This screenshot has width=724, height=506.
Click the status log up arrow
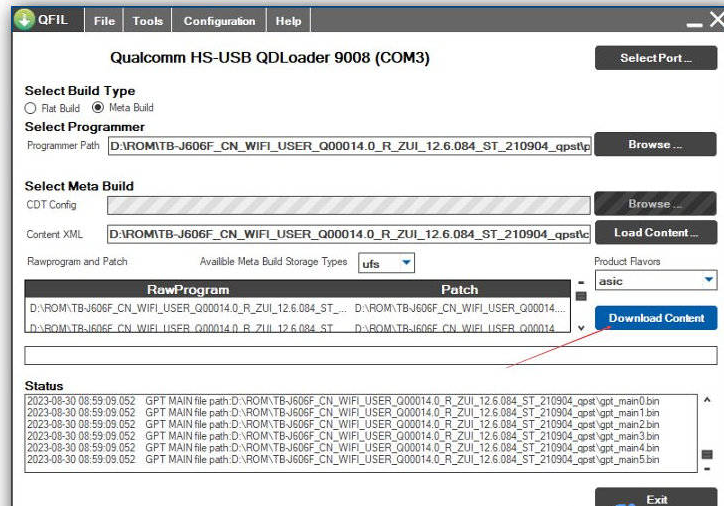(707, 400)
